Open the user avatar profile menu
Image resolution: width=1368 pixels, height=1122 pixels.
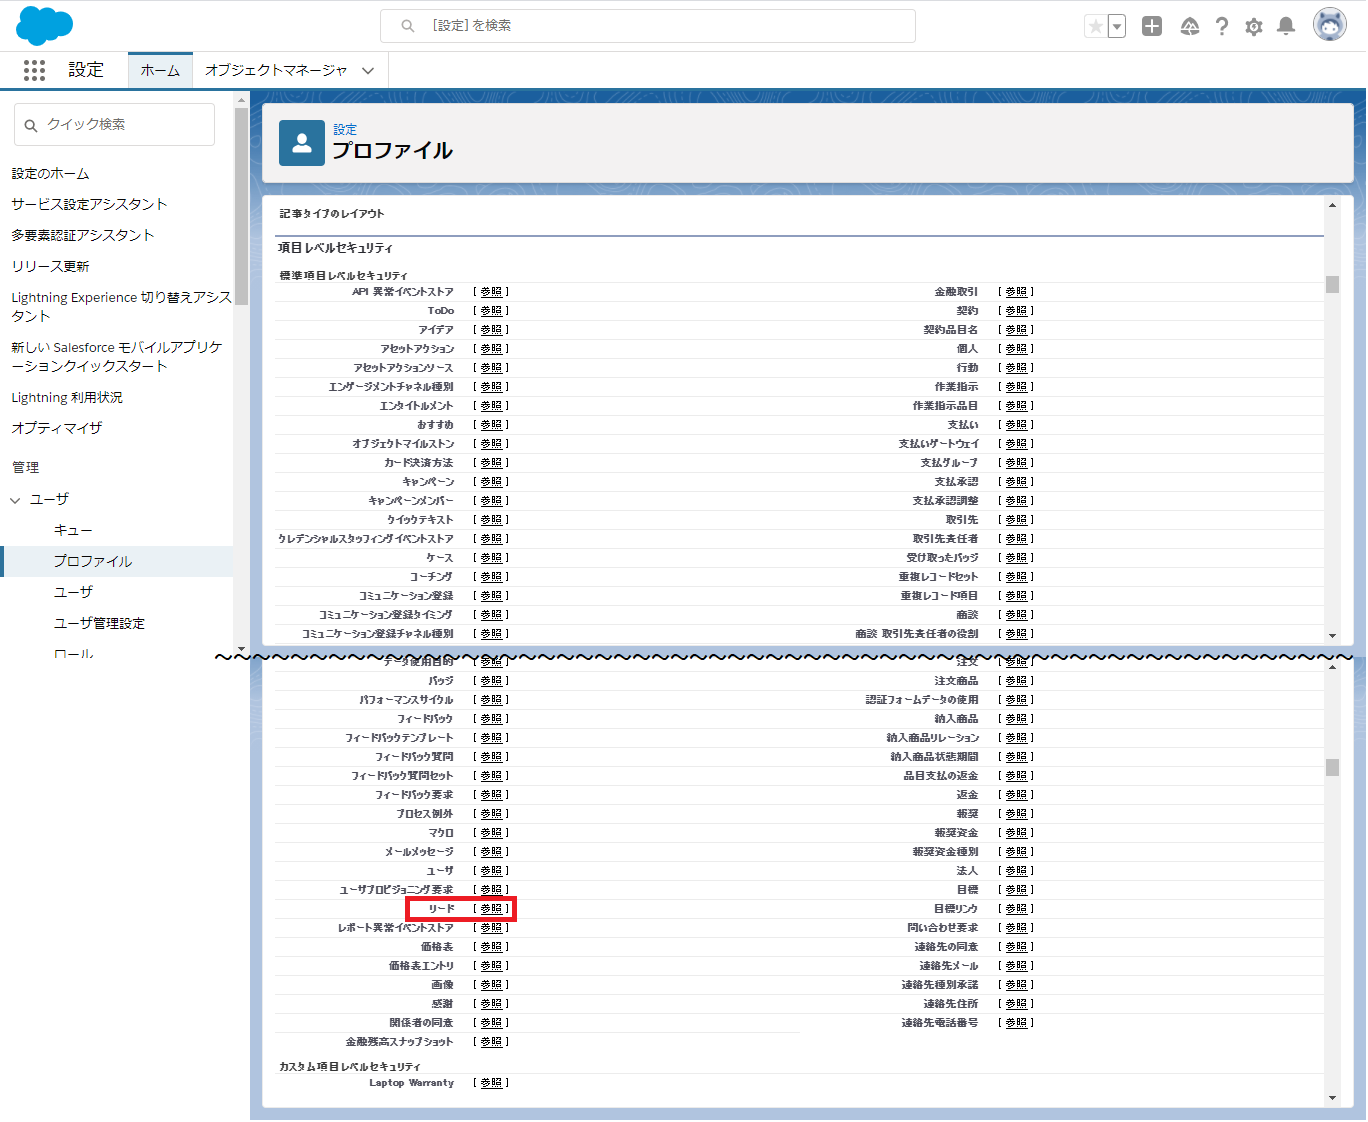coord(1330,25)
